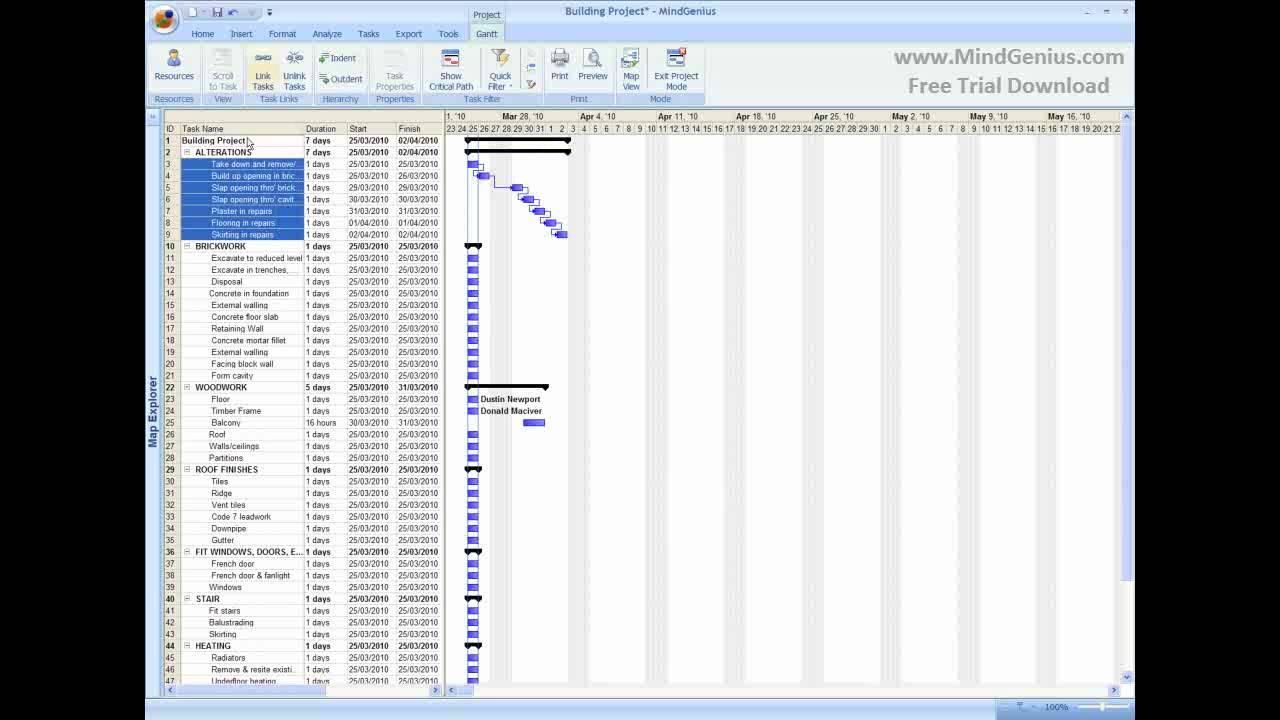Collapse the FIT WINDOWS, DOORS group
1280x720 pixels.
[x=187, y=551]
